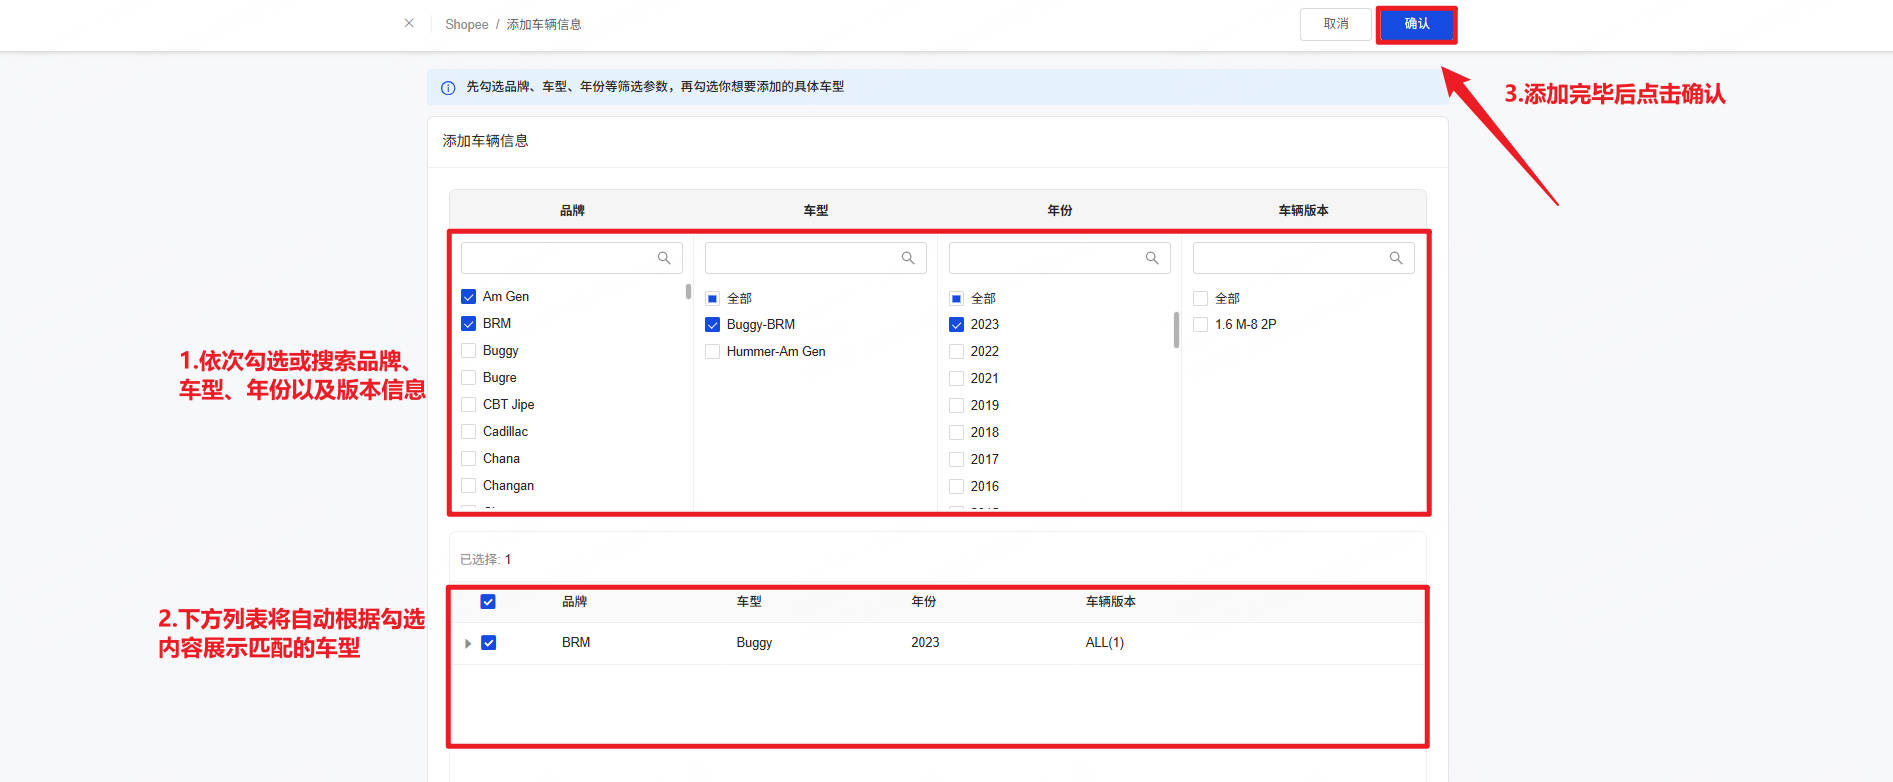
Task: Check the 2021 year checkbox
Action: pos(956,379)
